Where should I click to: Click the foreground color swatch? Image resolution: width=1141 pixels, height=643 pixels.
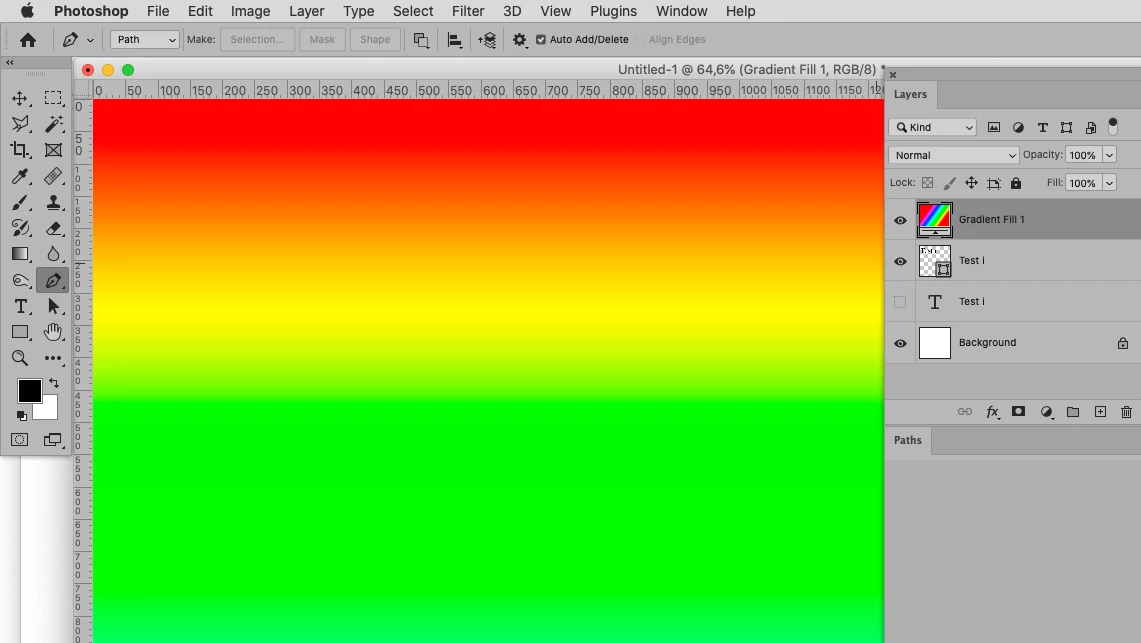click(x=30, y=391)
